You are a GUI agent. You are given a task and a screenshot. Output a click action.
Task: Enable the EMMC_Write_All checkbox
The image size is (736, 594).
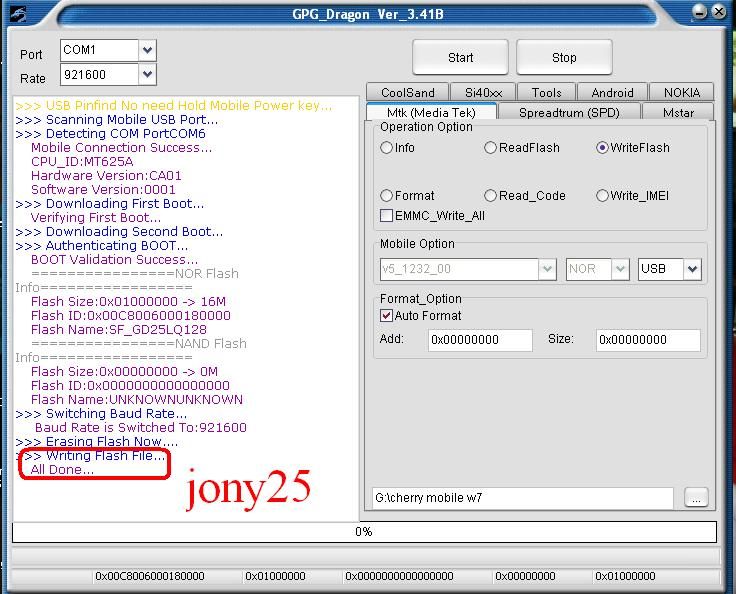[x=387, y=216]
